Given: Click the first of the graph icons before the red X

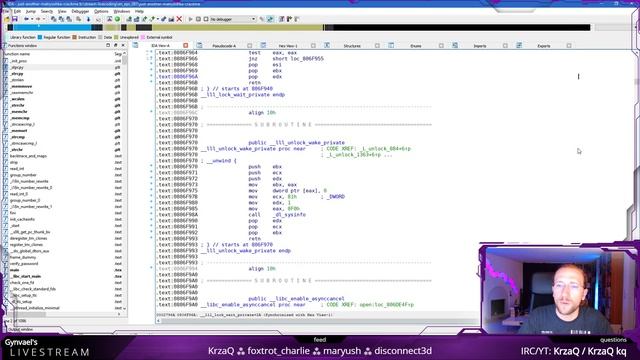Looking at the screenshot, I should coord(129,19).
